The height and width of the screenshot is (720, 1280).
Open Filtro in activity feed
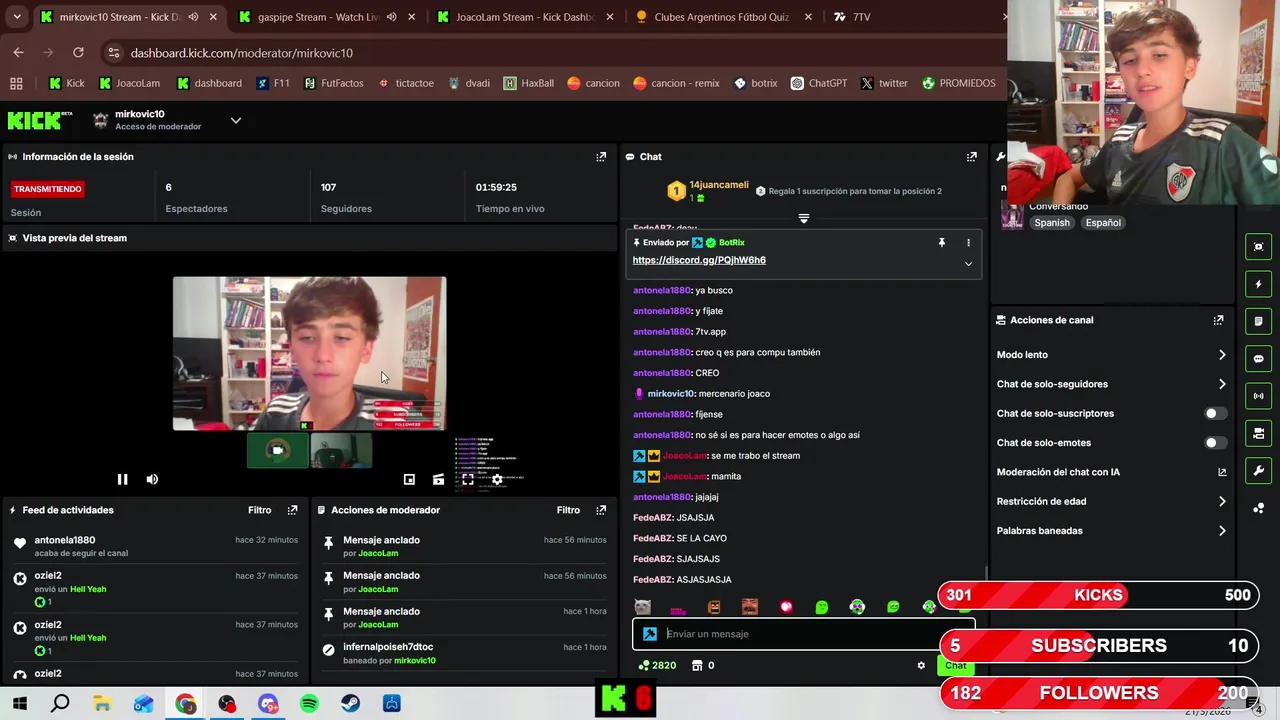(259, 510)
